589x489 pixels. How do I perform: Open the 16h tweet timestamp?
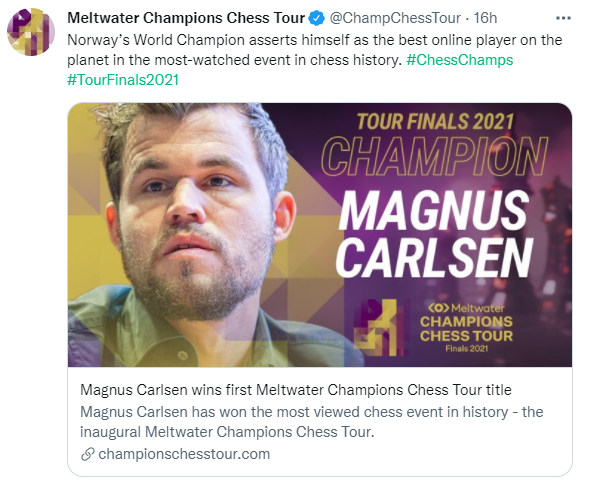point(485,18)
